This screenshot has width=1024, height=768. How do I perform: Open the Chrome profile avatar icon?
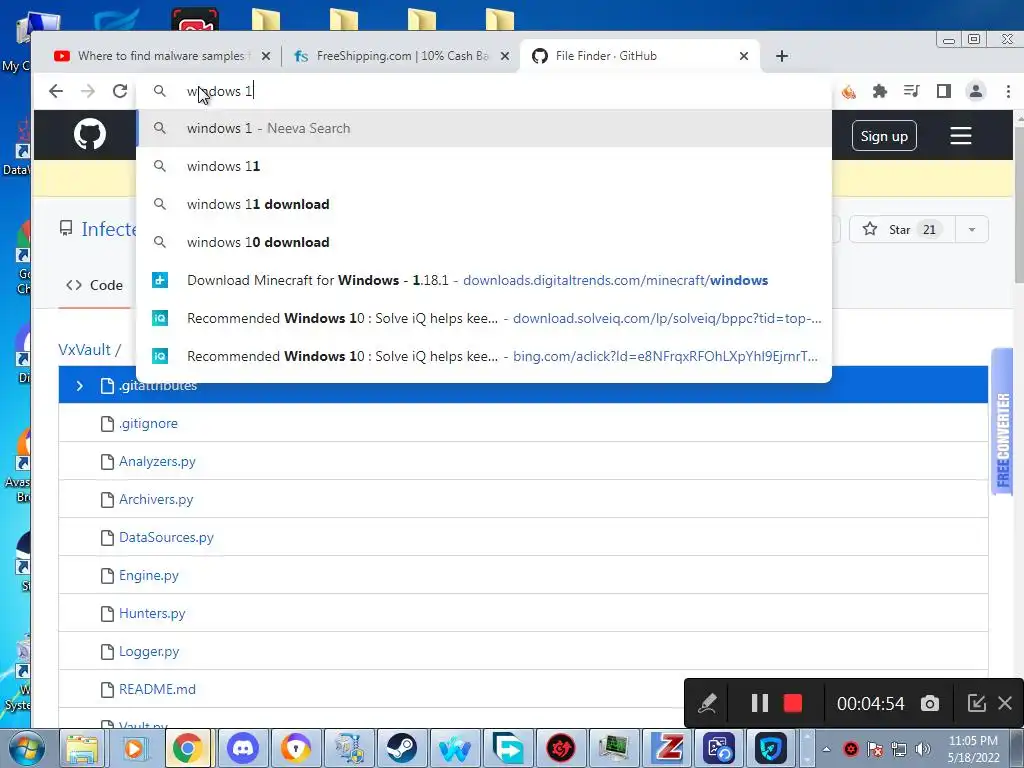click(x=976, y=91)
